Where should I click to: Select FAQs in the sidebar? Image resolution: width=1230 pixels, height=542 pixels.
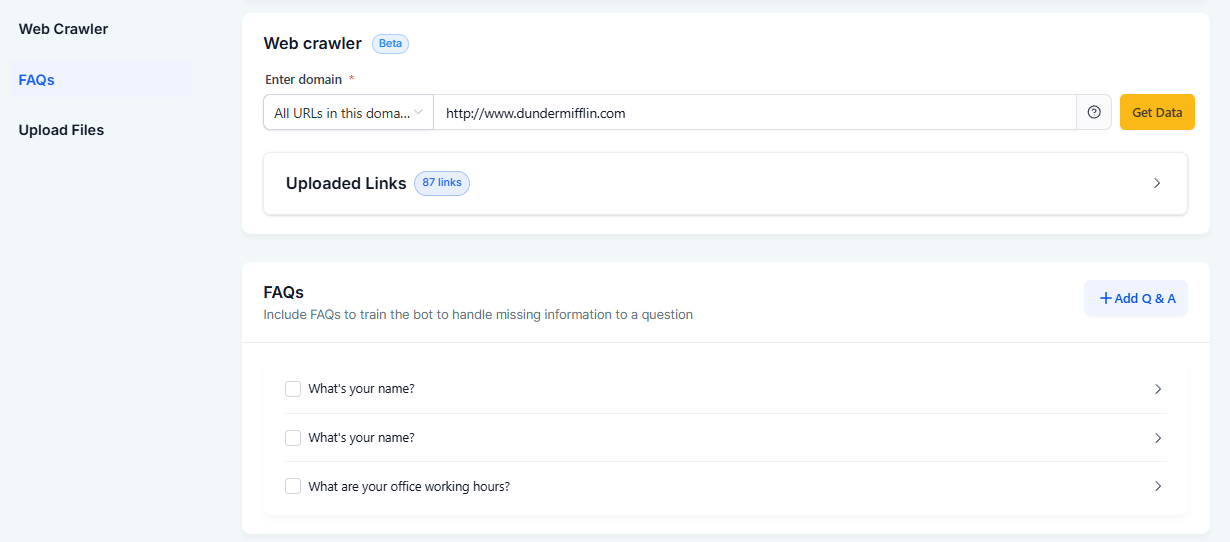click(36, 80)
